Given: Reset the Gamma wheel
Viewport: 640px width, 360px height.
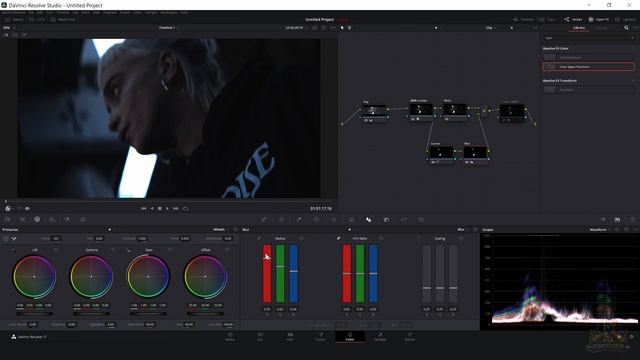Looking at the screenshot, I should click(113, 250).
